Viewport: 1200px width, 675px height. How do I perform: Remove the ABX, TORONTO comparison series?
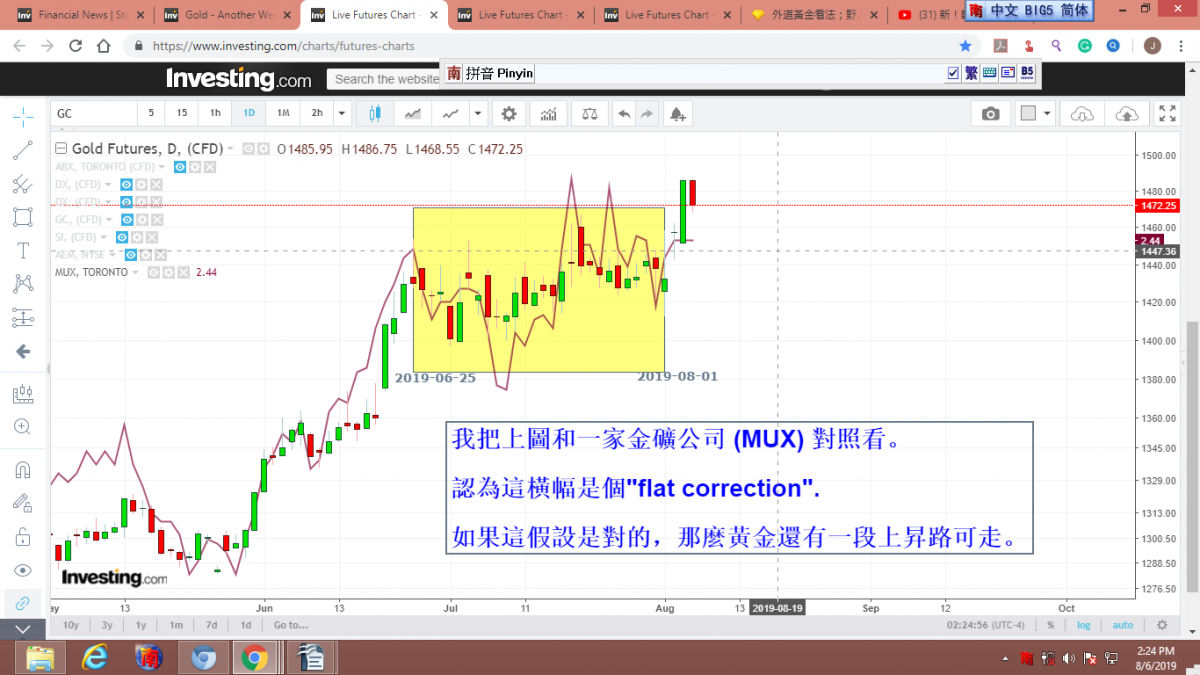210,167
